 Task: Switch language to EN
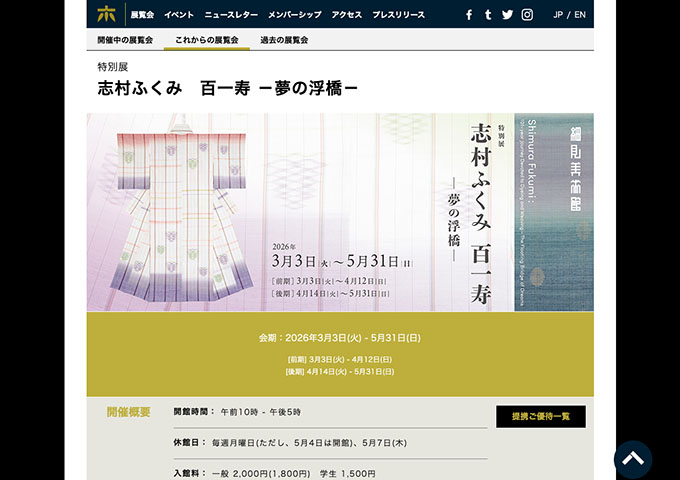[580, 15]
